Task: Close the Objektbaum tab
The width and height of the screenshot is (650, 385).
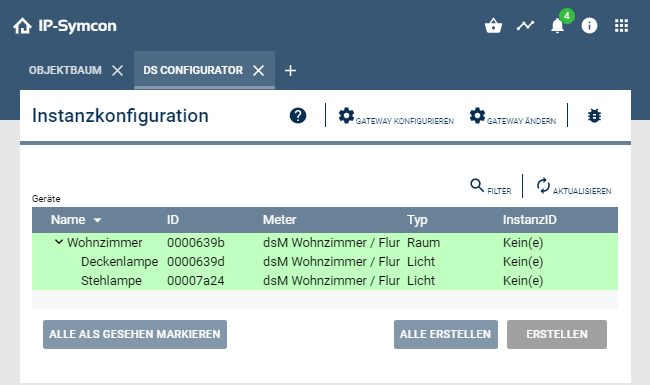Action: tap(117, 70)
